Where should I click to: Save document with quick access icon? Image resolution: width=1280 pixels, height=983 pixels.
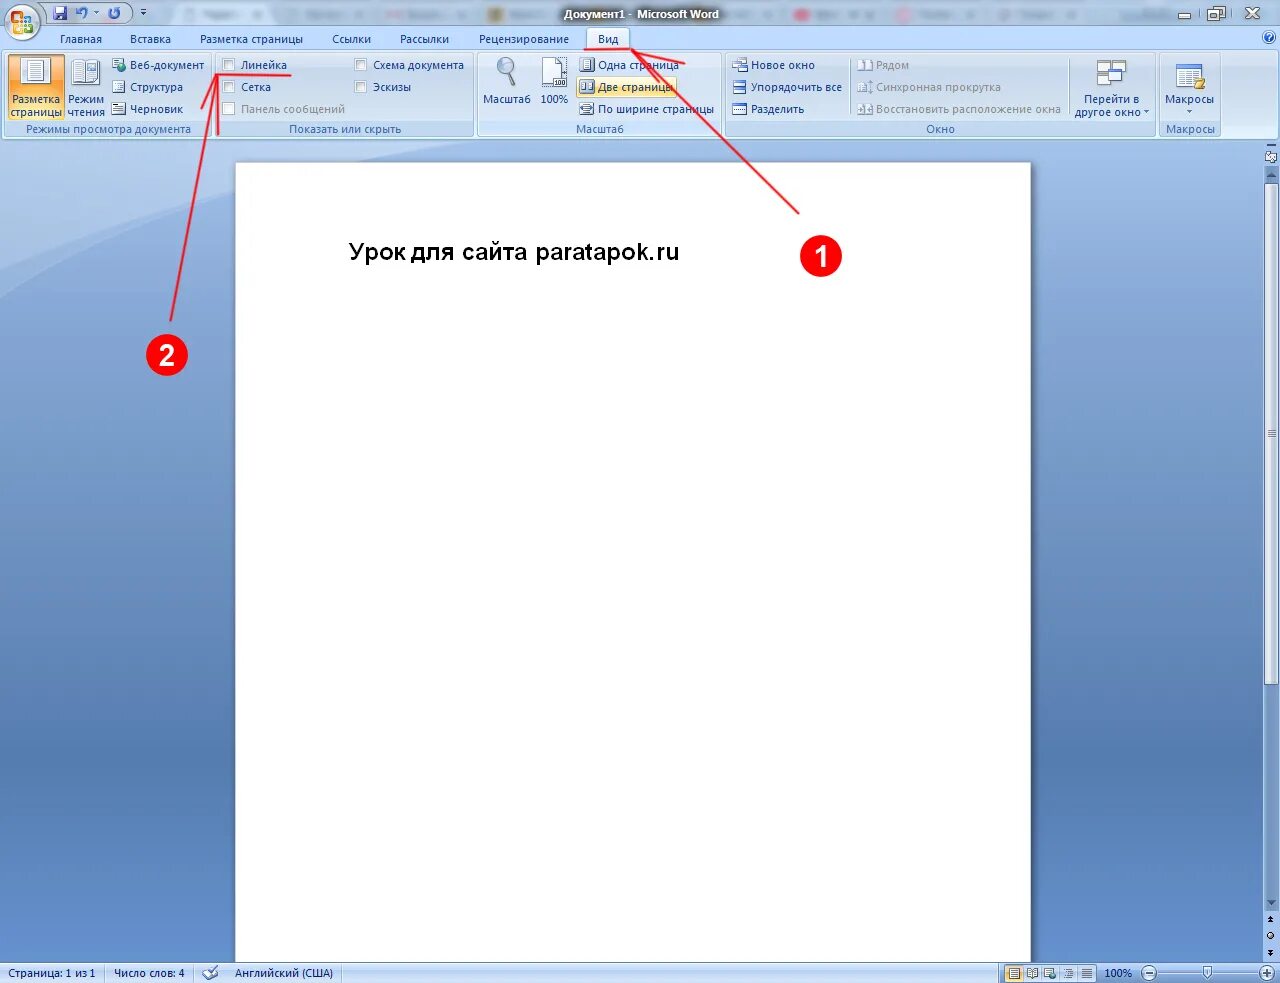pyautogui.click(x=60, y=13)
